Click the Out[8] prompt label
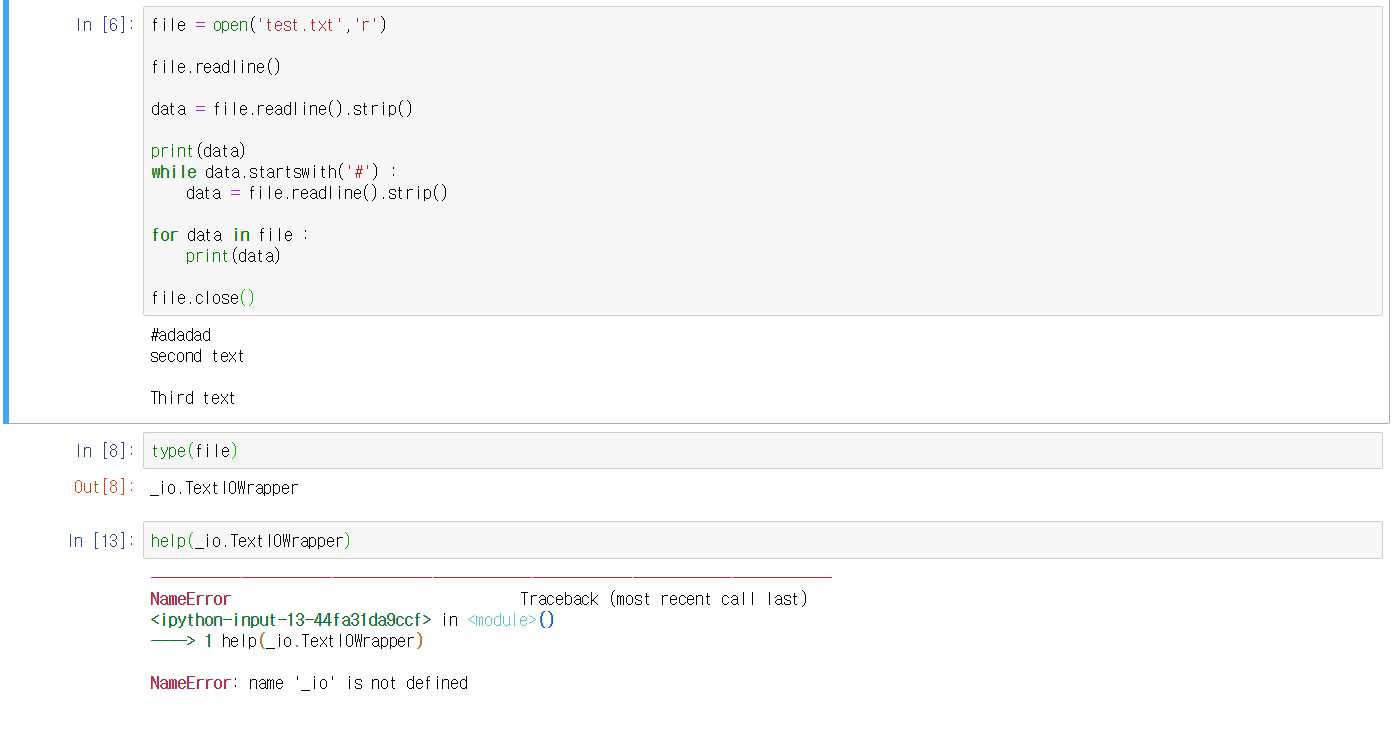Viewport: 1400px width, 748px height. (103, 488)
